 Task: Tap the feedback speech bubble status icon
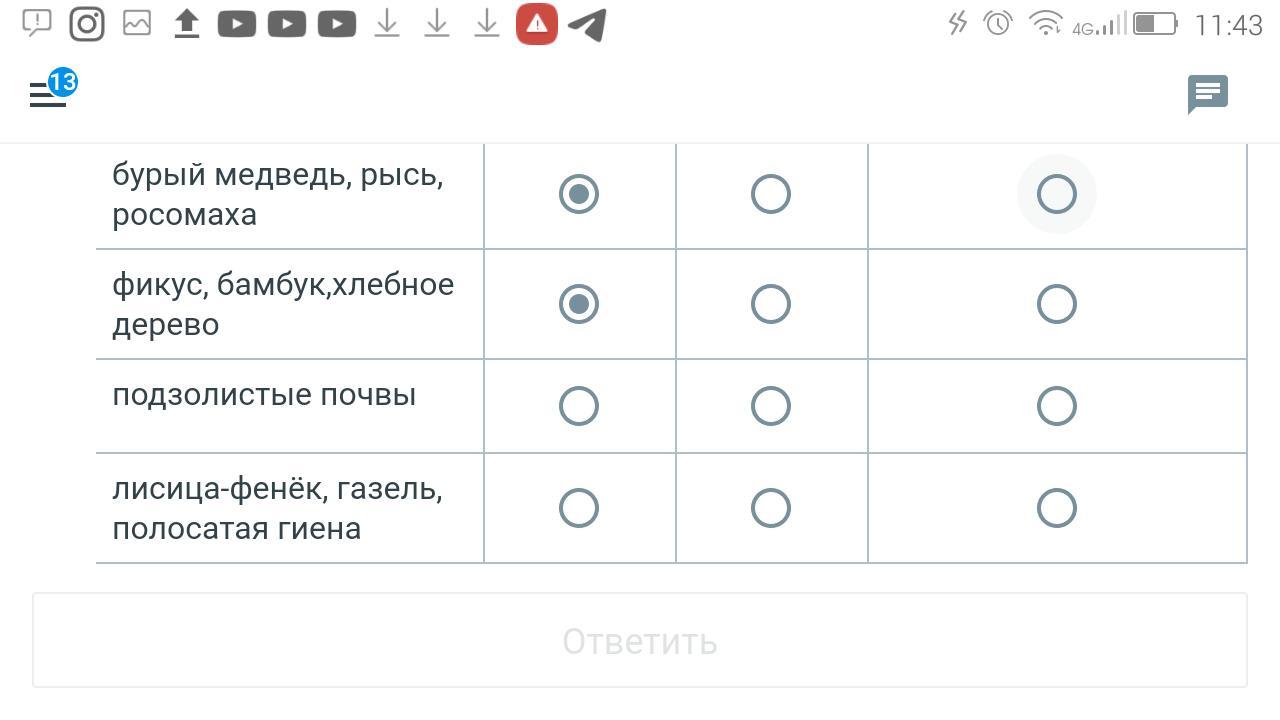[37, 22]
